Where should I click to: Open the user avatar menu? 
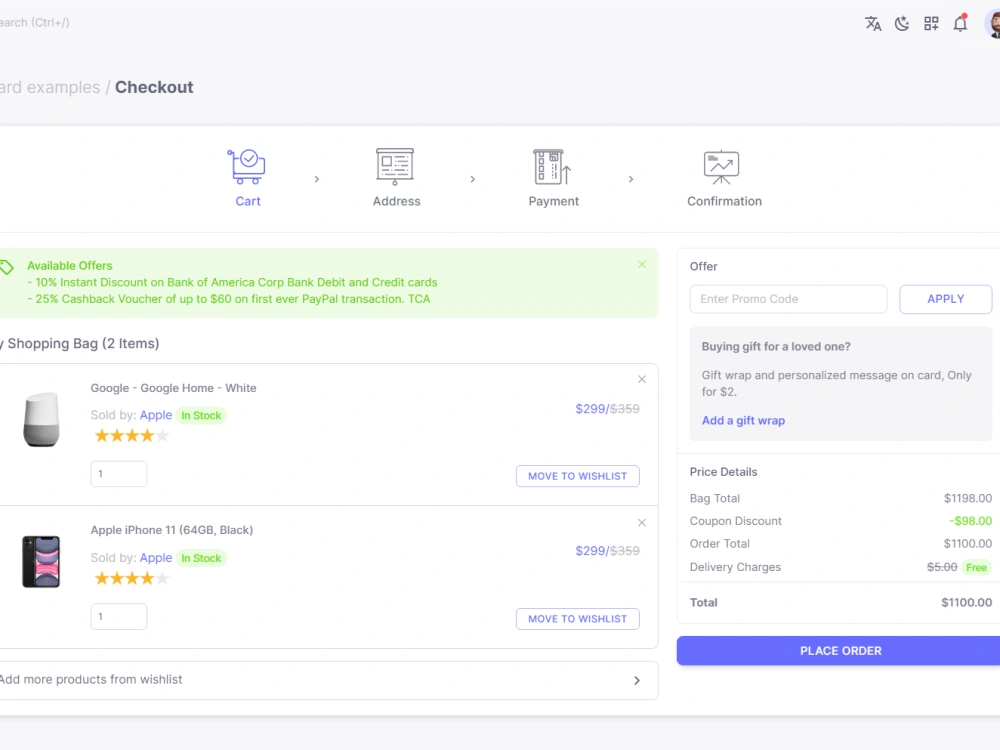pos(992,24)
